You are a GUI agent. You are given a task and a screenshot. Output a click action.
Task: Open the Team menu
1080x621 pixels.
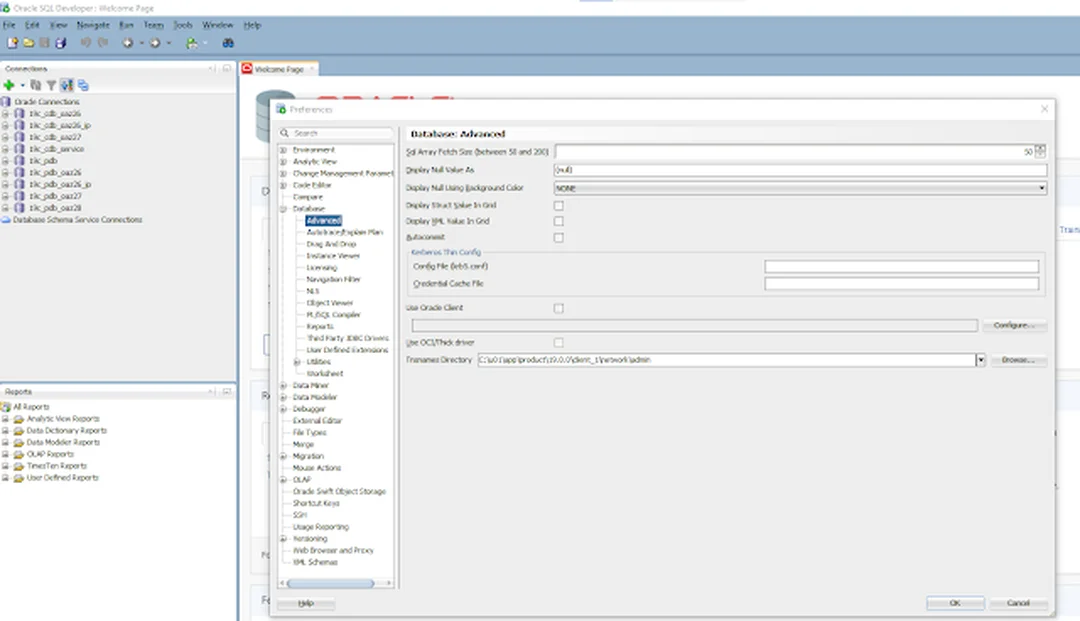(x=154, y=25)
